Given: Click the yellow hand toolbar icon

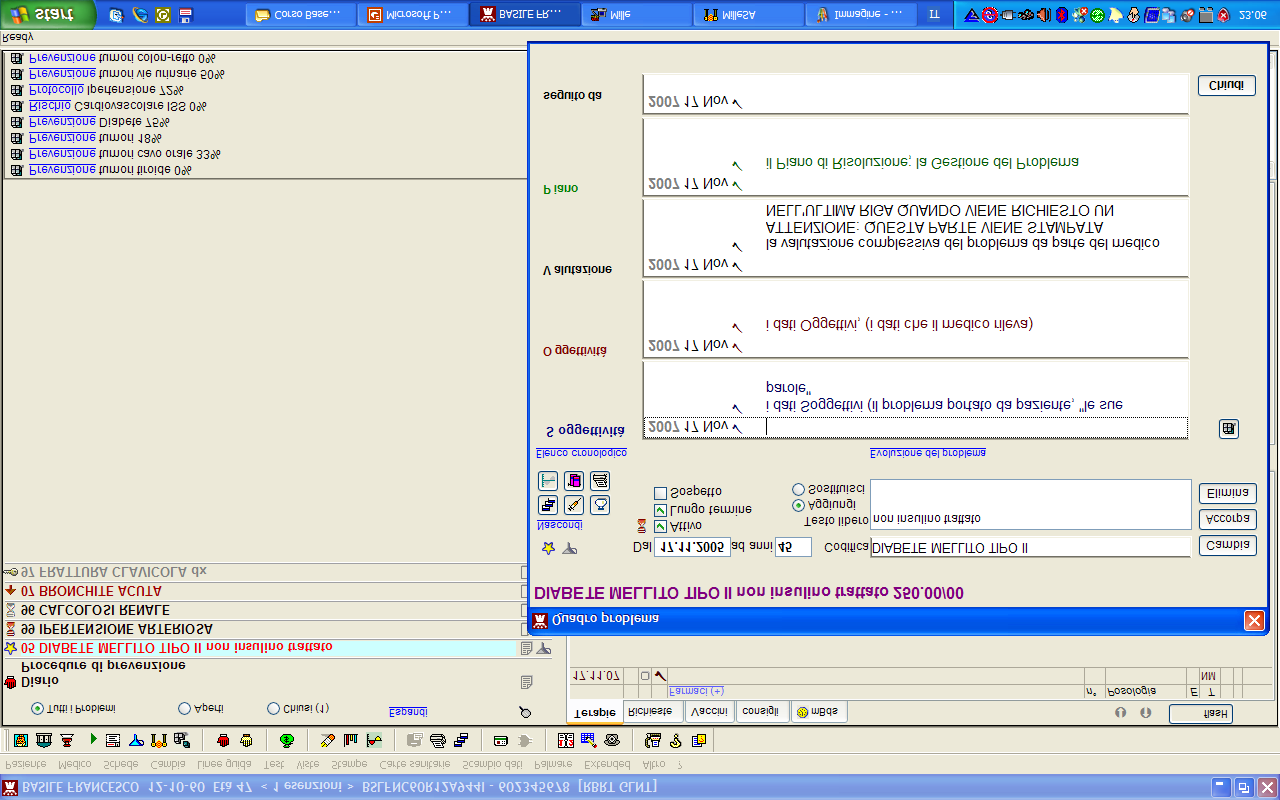Looking at the screenshot, I should tap(246, 740).
